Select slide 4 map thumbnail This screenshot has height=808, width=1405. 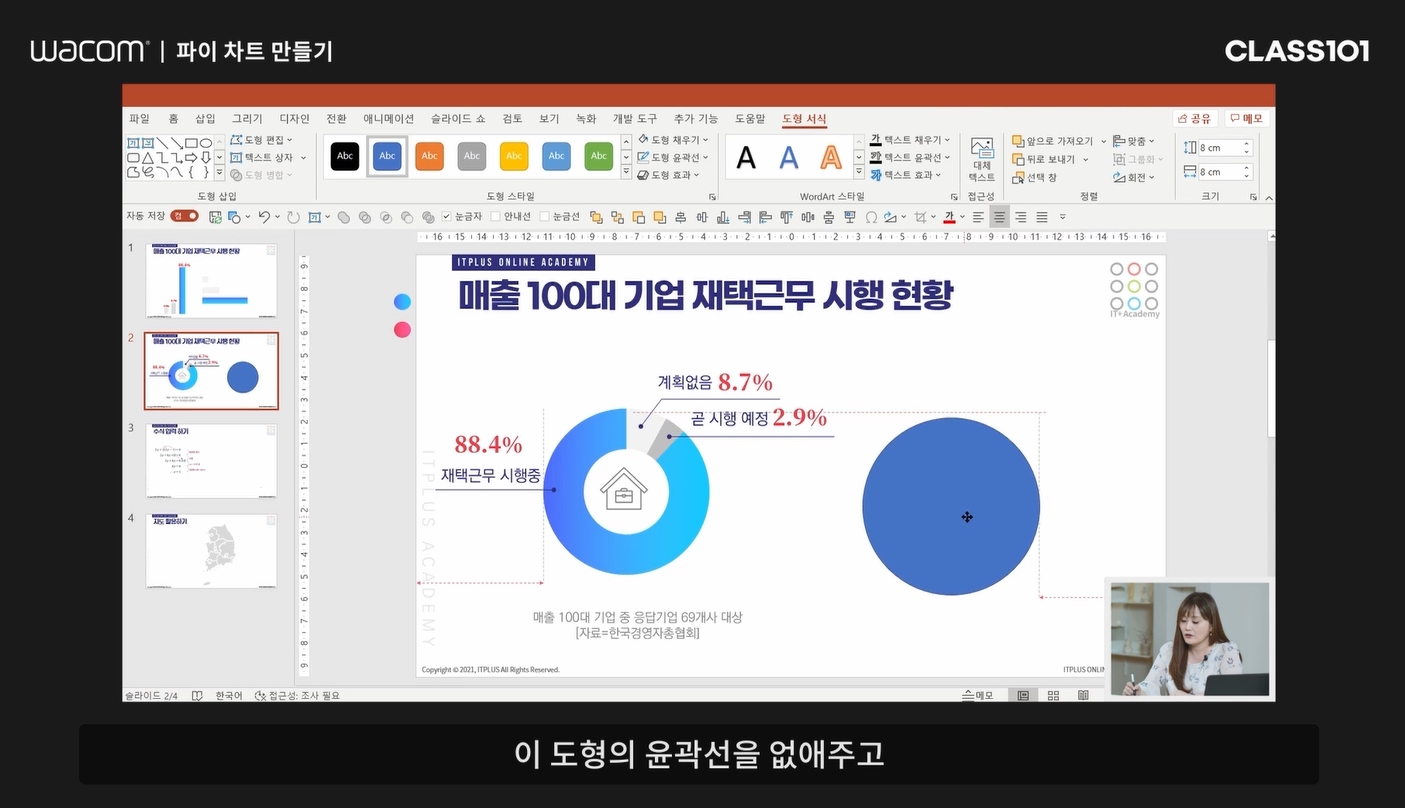pyautogui.click(x=212, y=551)
